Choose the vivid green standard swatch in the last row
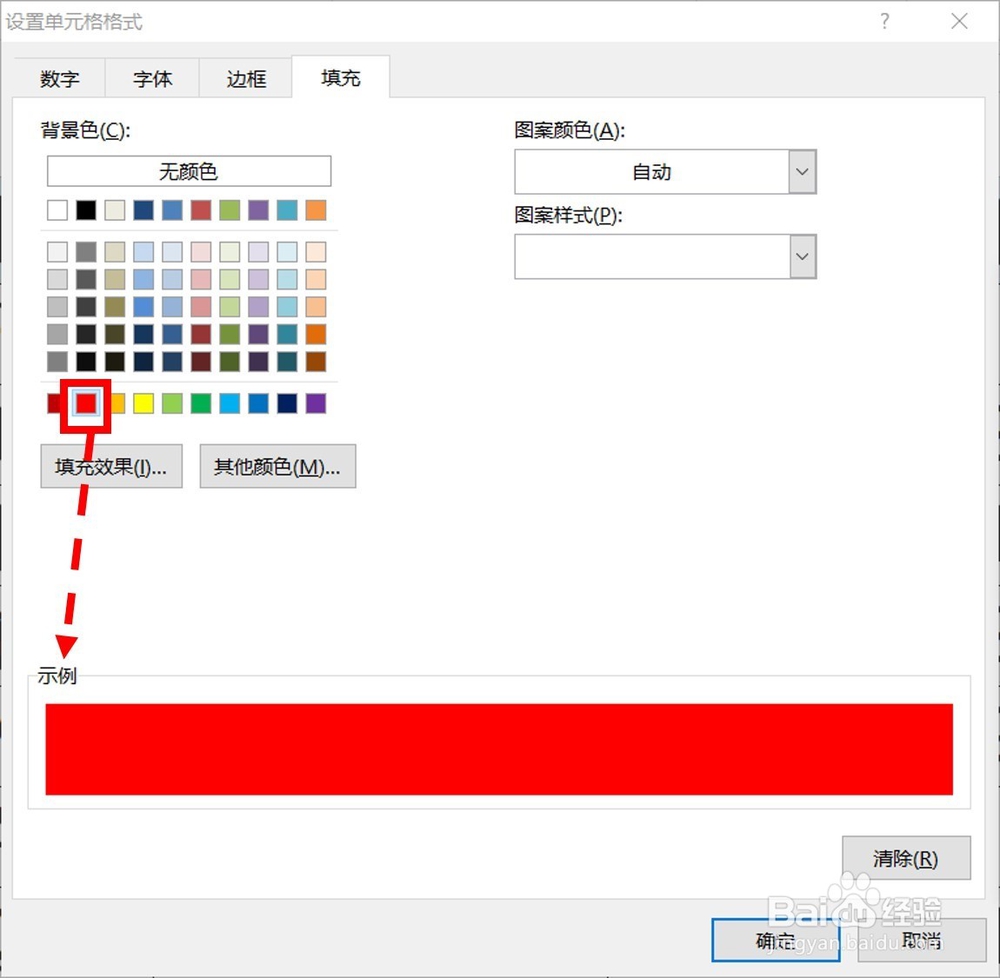 tap(201, 403)
